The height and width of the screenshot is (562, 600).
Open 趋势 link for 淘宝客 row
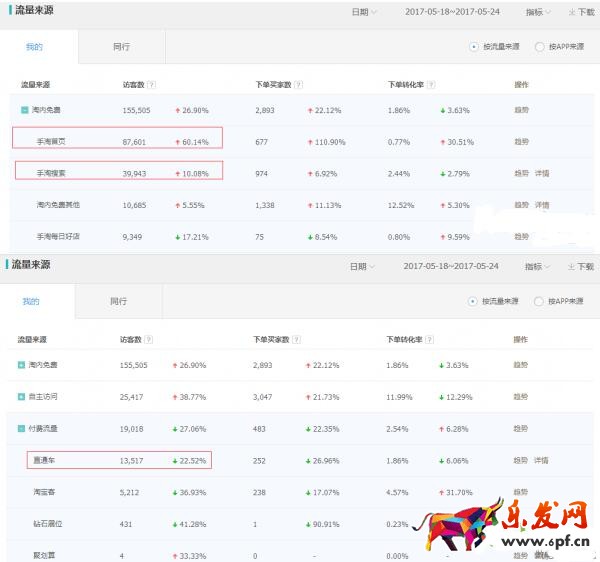520,492
